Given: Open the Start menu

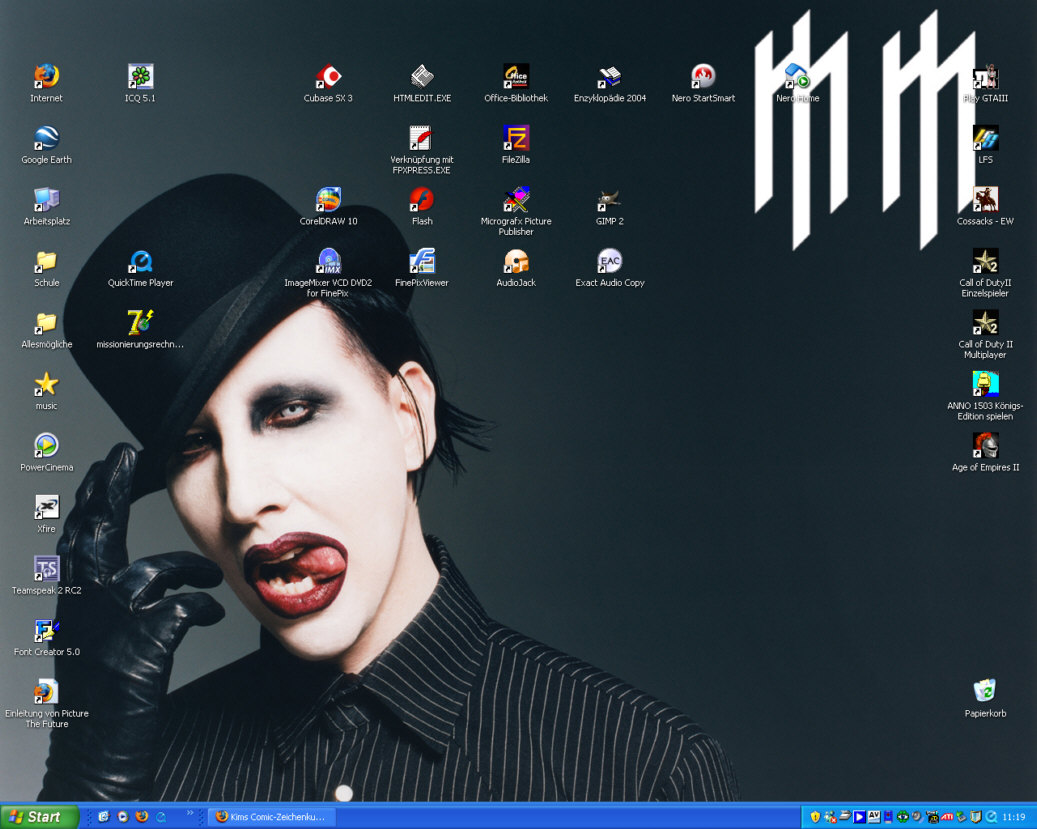Looking at the screenshot, I should [35, 817].
